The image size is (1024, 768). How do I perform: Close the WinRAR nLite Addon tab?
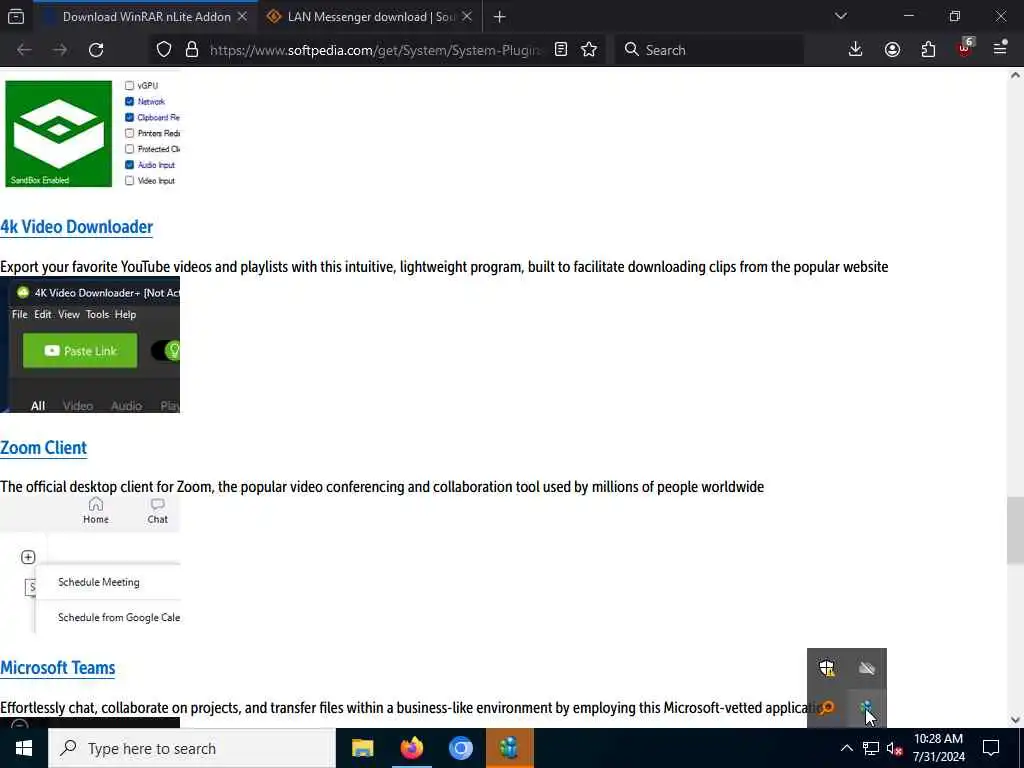[242, 17]
